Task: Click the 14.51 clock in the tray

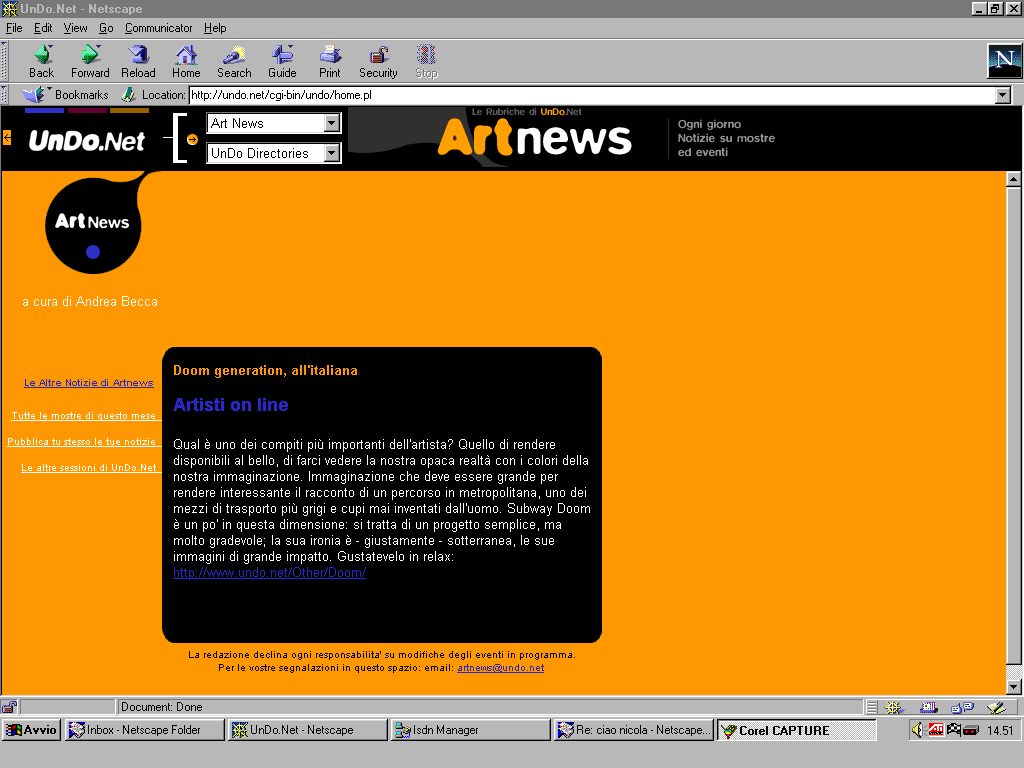Action: click(1000, 730)
